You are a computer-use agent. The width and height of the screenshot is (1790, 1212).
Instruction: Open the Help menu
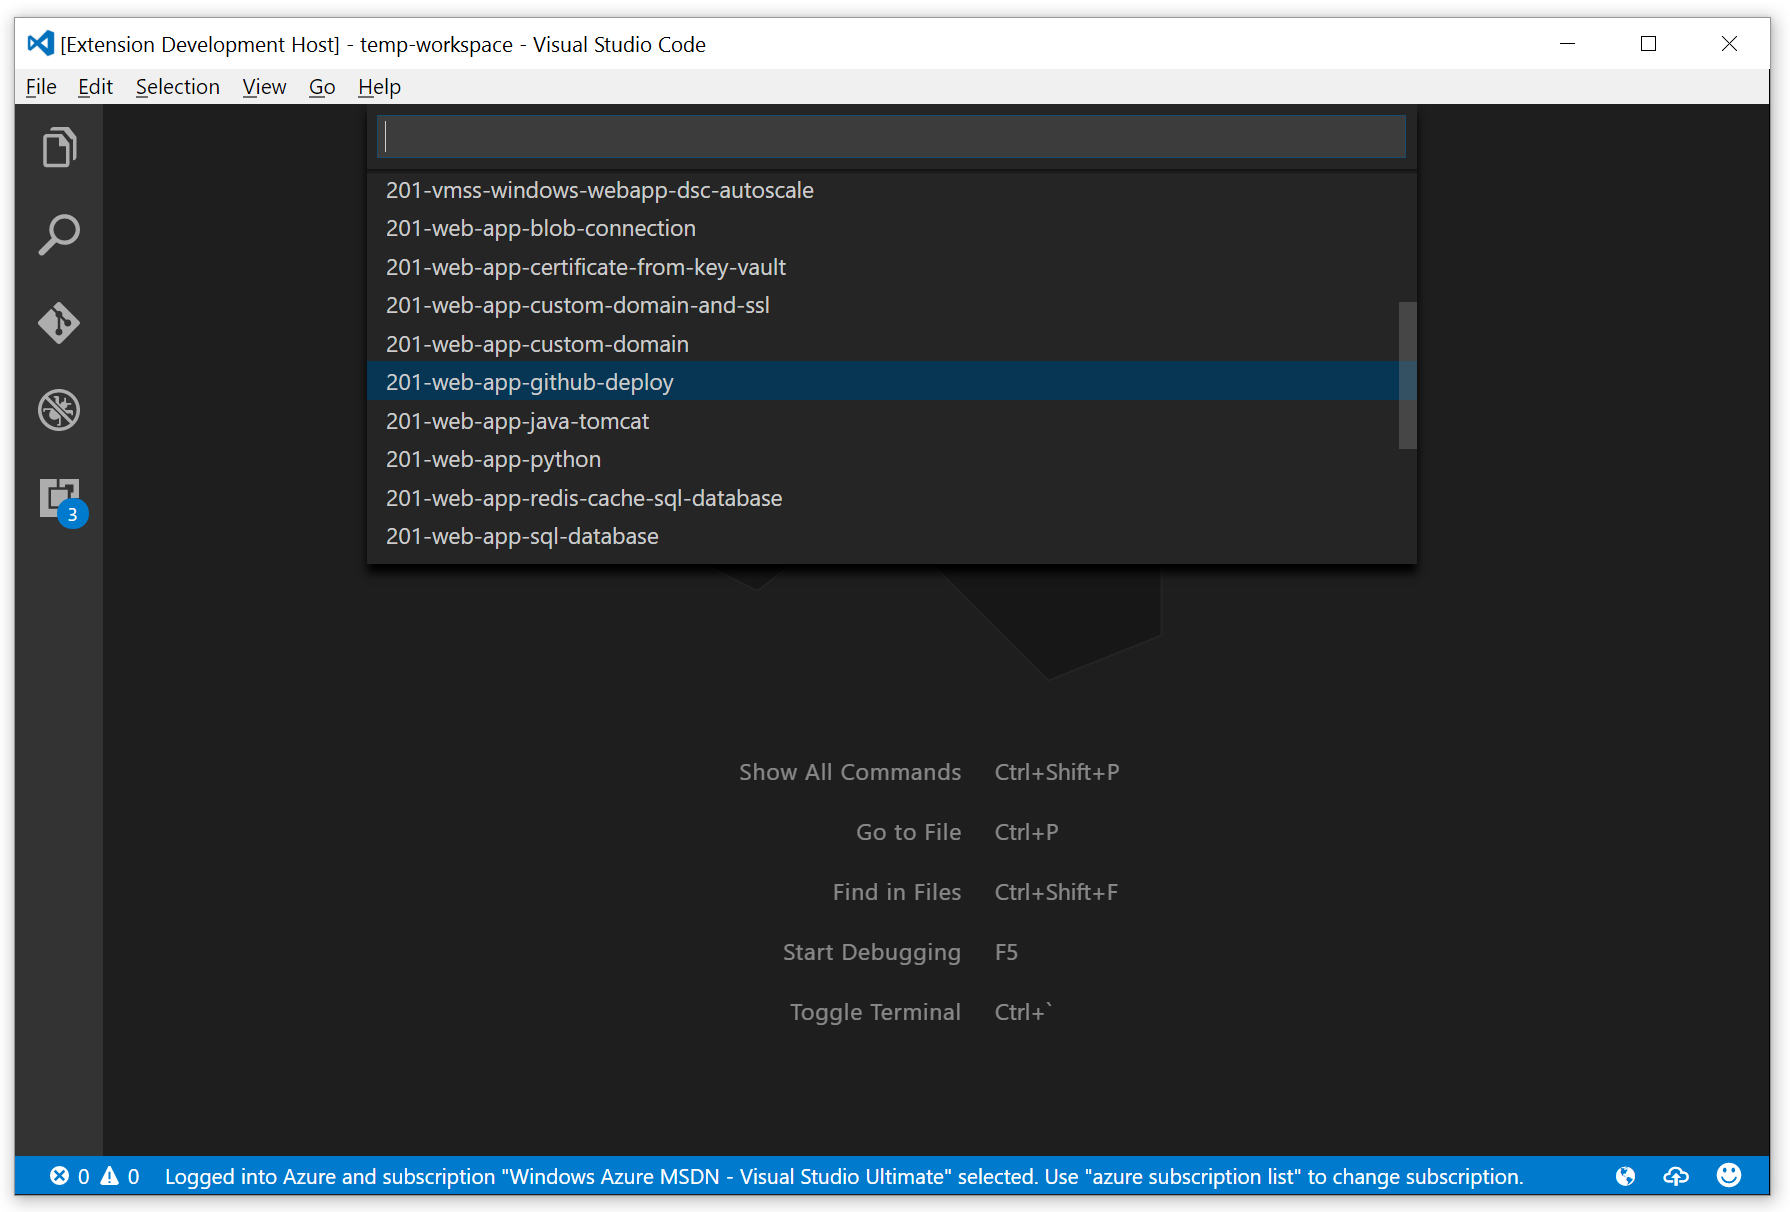(379, 87)
